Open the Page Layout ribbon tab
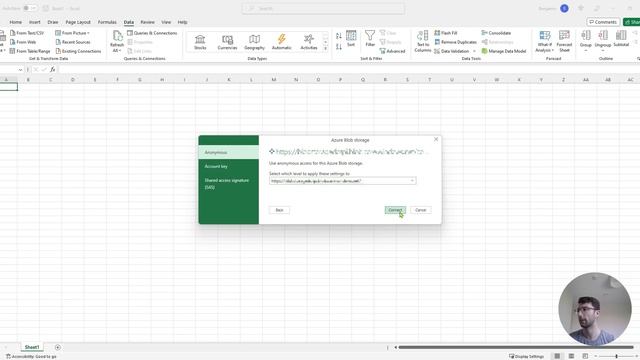Image resolution: width=640 pixels, height=360 pixels. 78,22
